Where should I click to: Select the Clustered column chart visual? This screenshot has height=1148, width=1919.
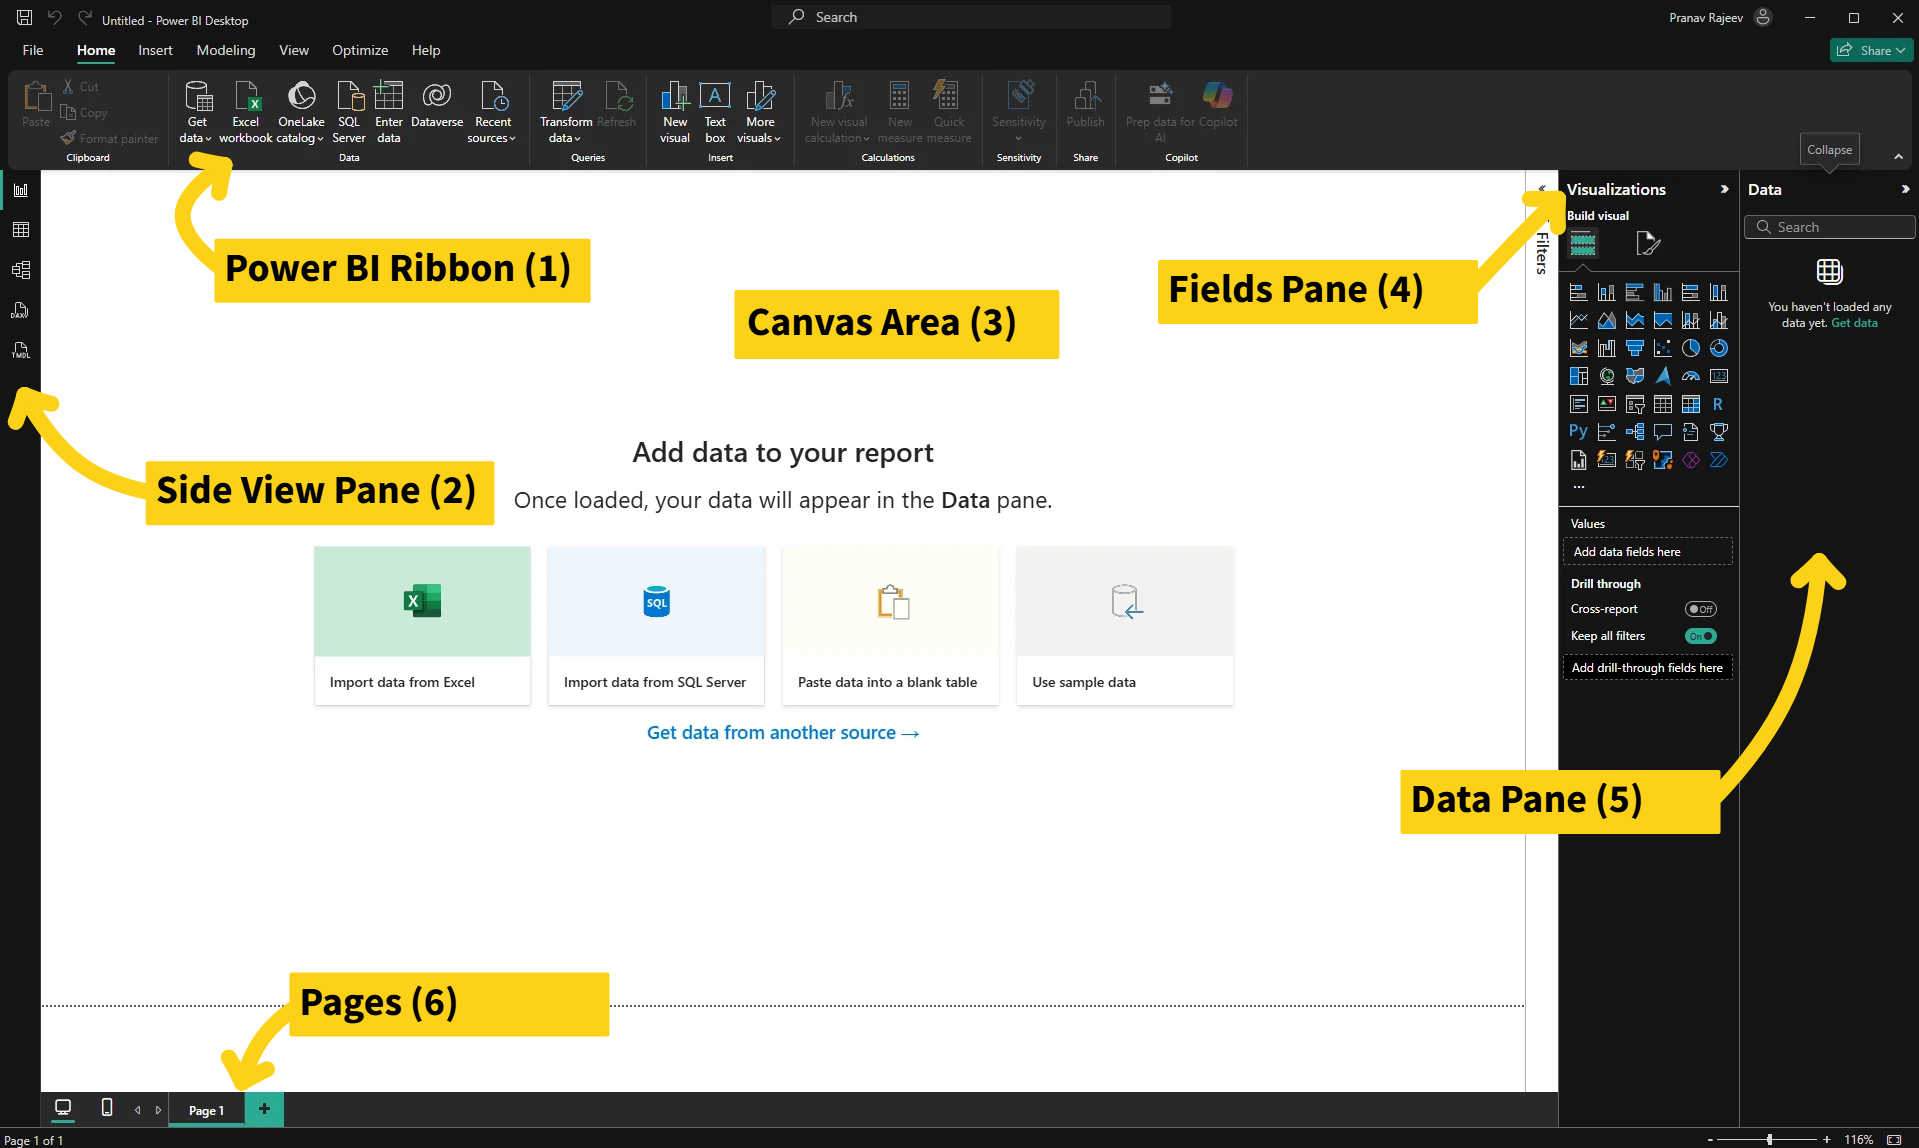[x=1662, y=292]
